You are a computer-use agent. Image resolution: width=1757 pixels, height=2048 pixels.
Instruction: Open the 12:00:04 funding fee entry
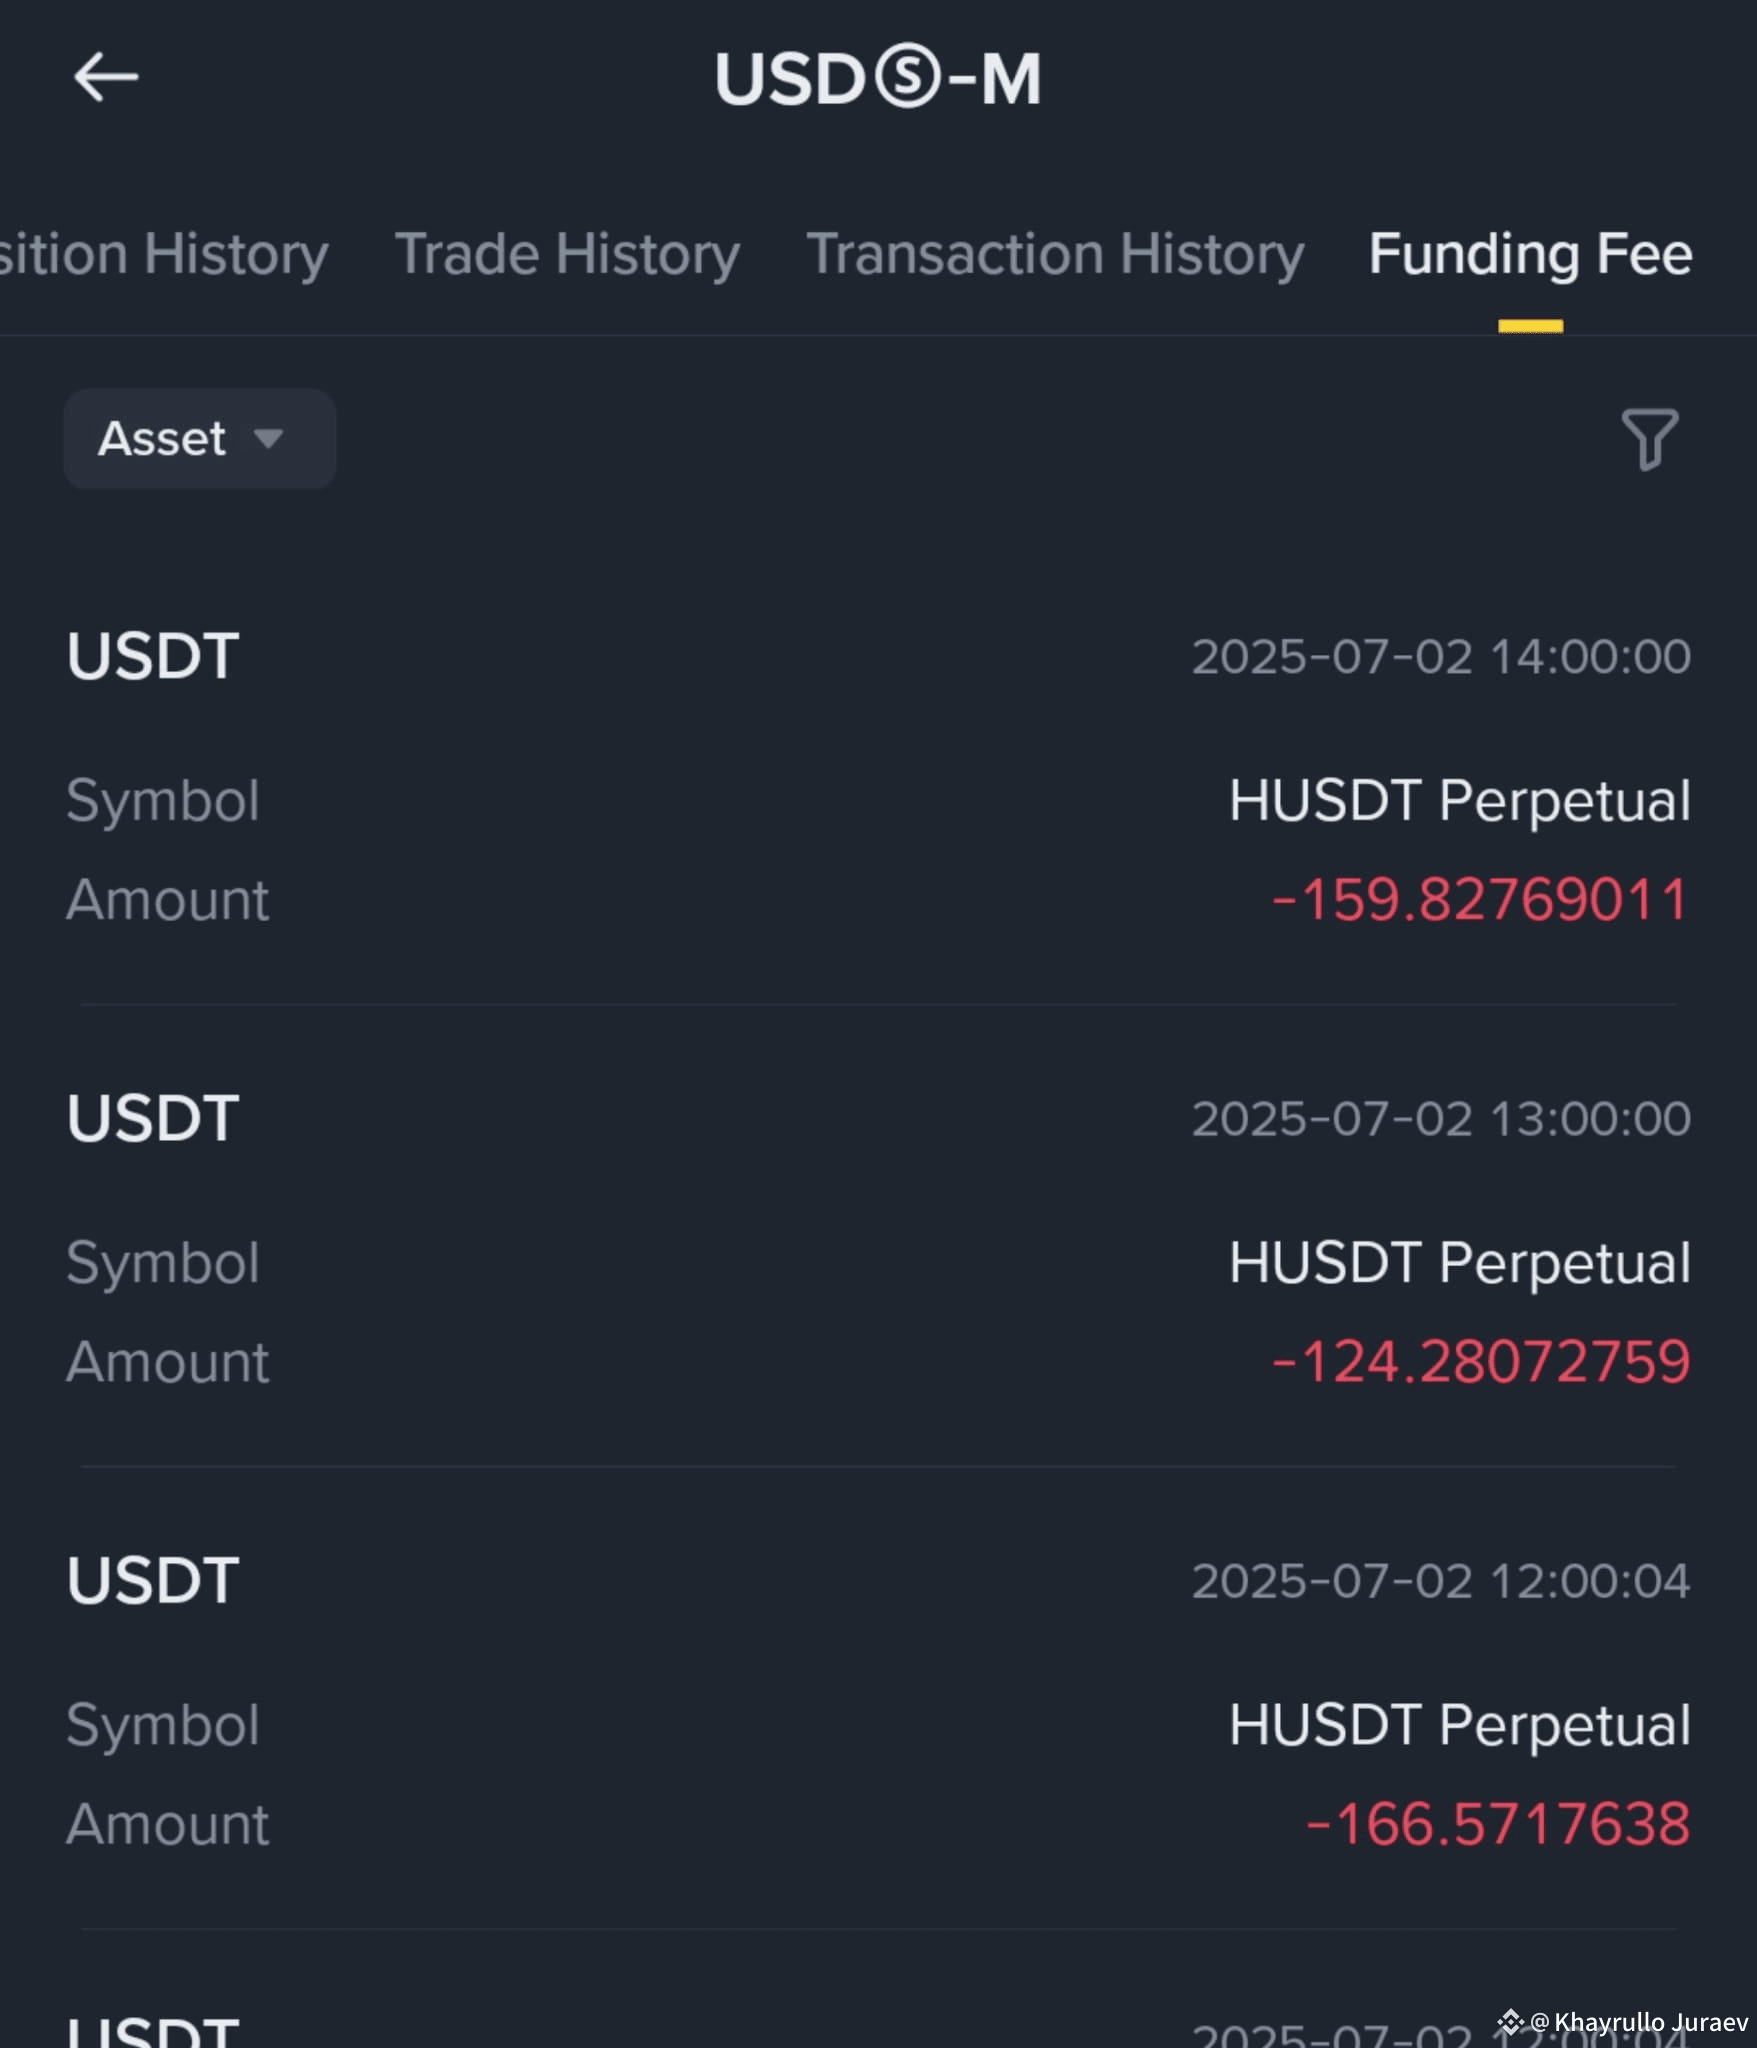pyautogui.click(x=878, y=1702)
